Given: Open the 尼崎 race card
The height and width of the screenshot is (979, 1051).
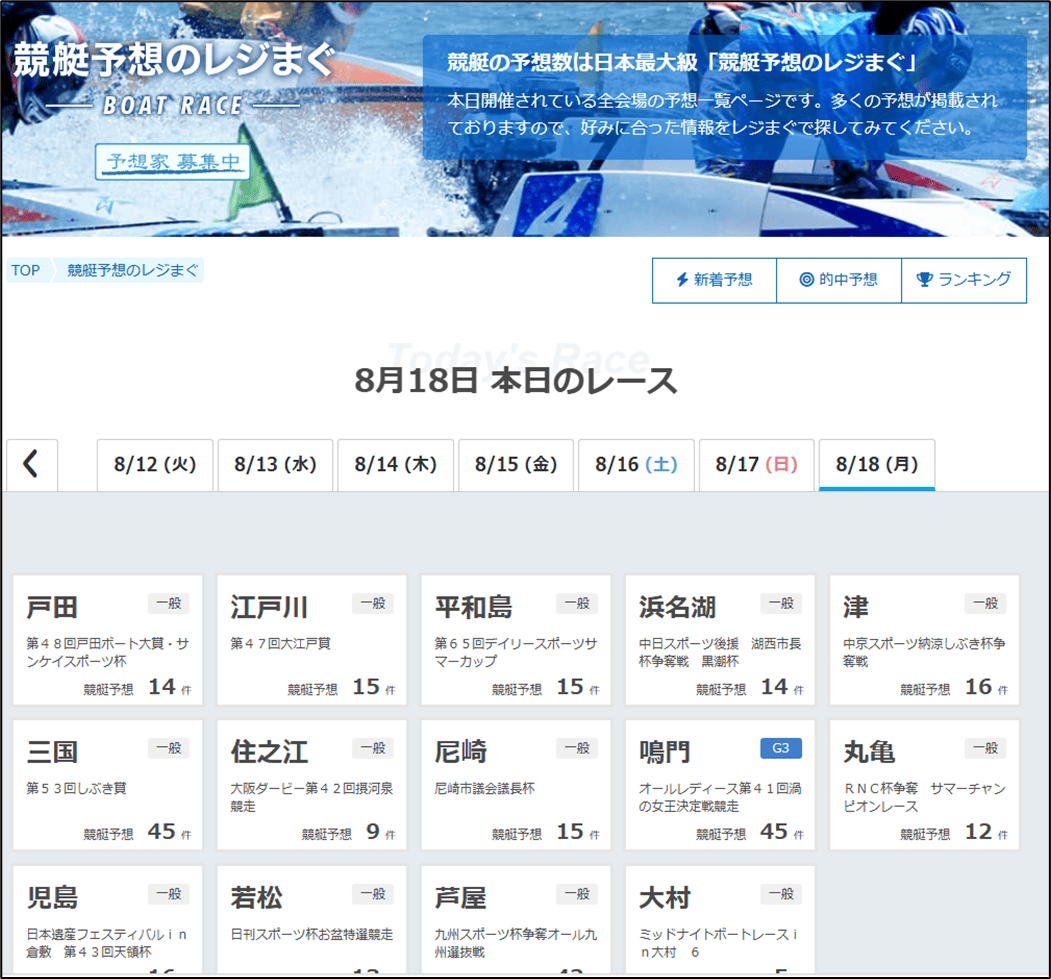Looking at the screenshot, I should pos(516,785).
